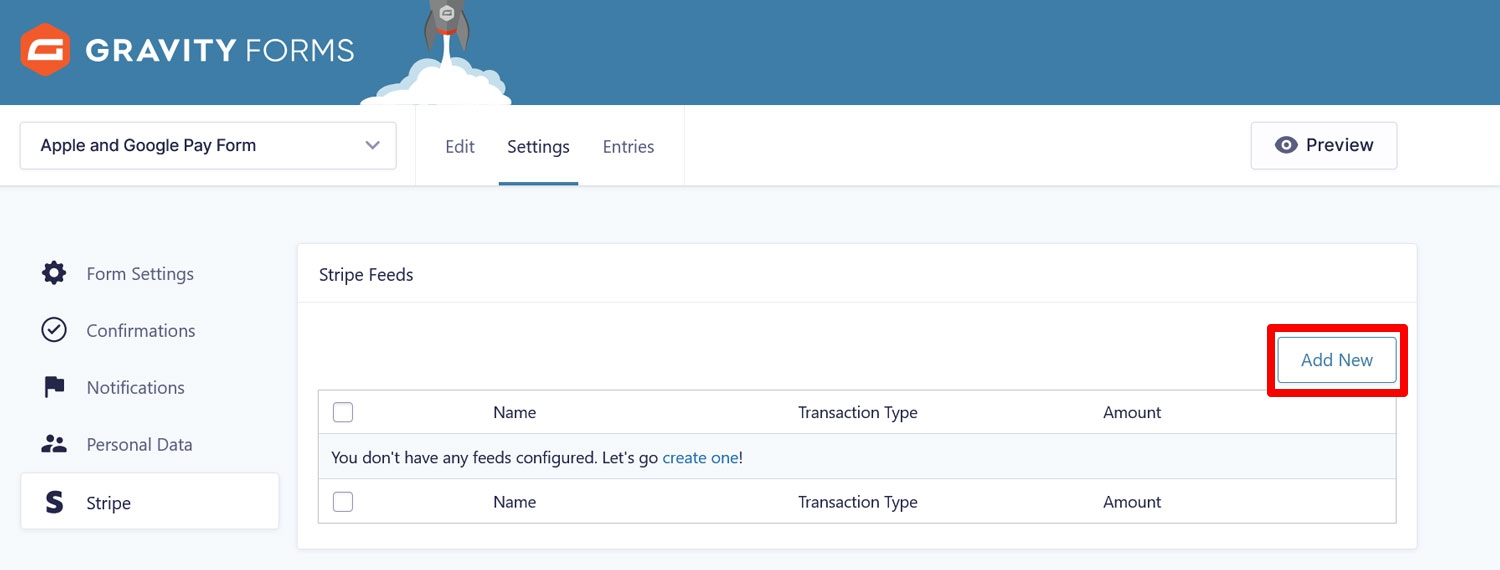This screenshot has height=570, width=1500.
Task: Click the eye icon in Preview button
Action: 1286,145
